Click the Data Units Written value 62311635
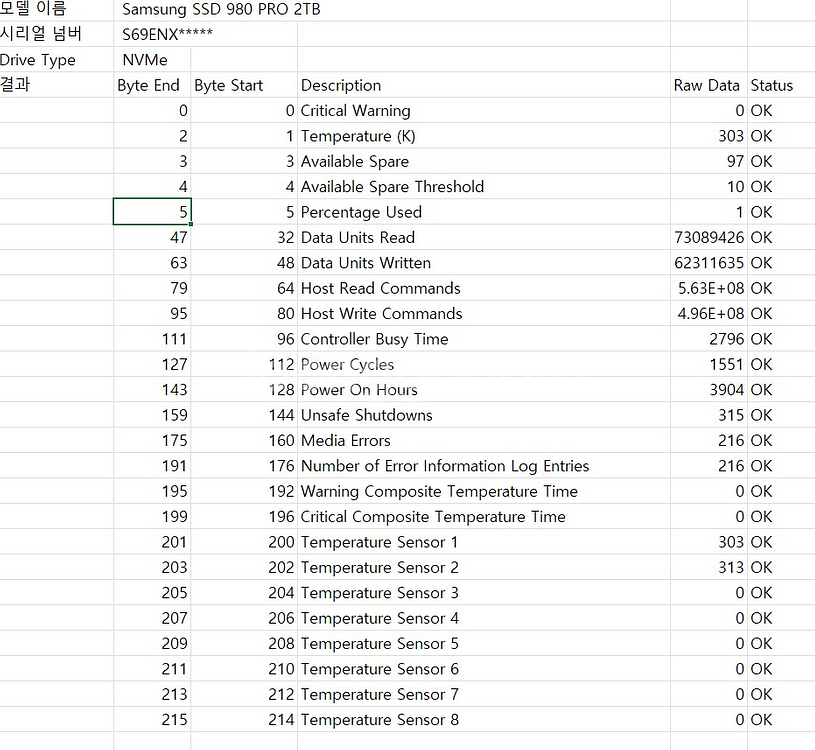This screenshot has height=750, width=815. coord(709,263)
